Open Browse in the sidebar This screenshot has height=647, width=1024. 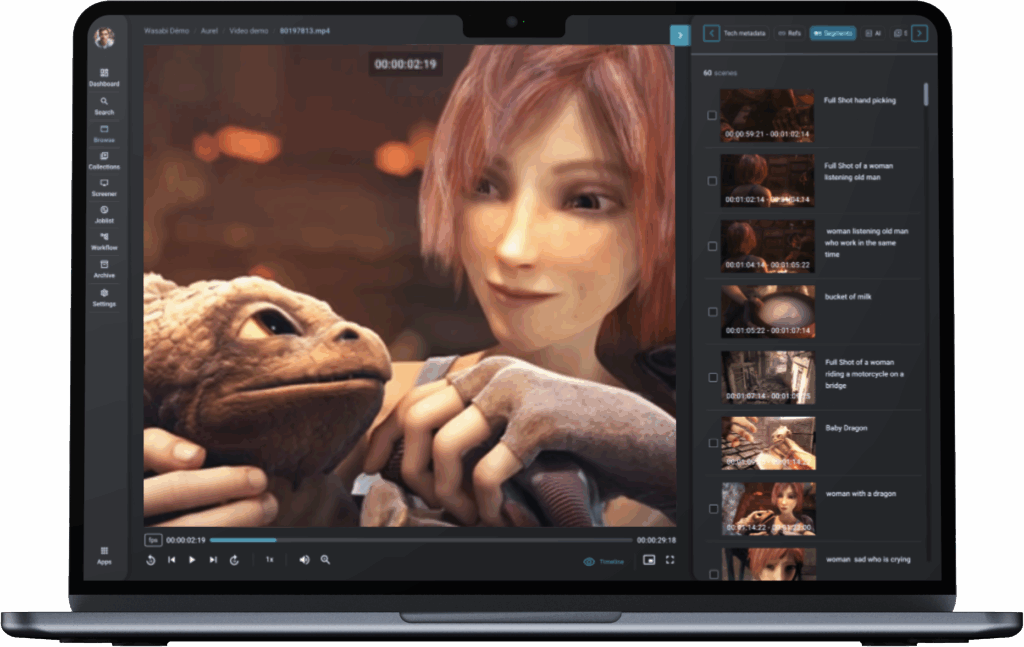coord(104,134)
